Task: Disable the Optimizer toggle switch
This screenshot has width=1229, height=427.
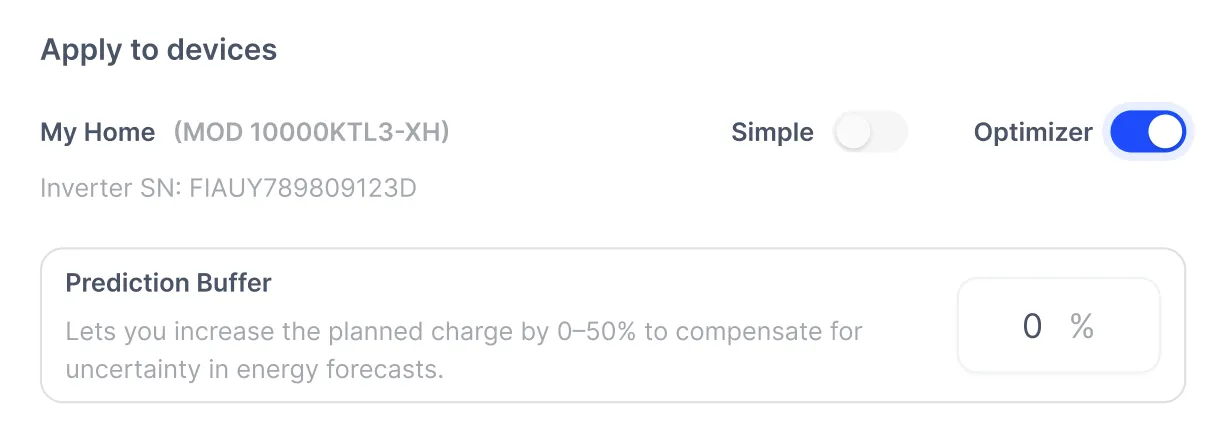Action: click(1147, 132)
